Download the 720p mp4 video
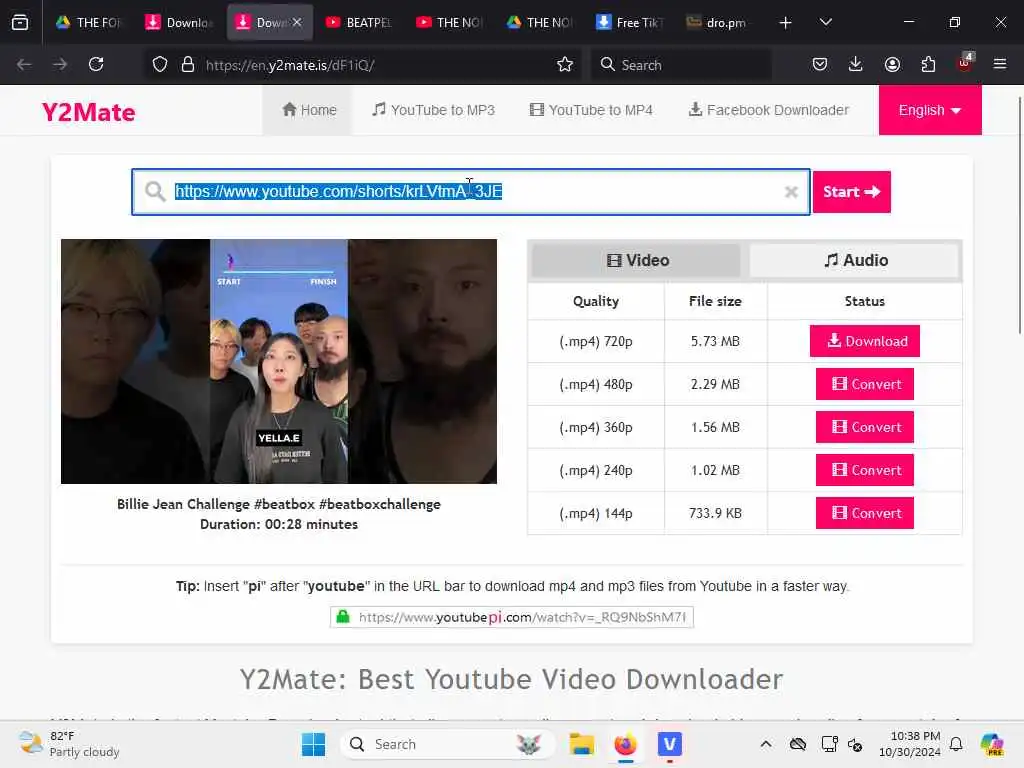Screen dimensions: 1024x768 point(865,341)
